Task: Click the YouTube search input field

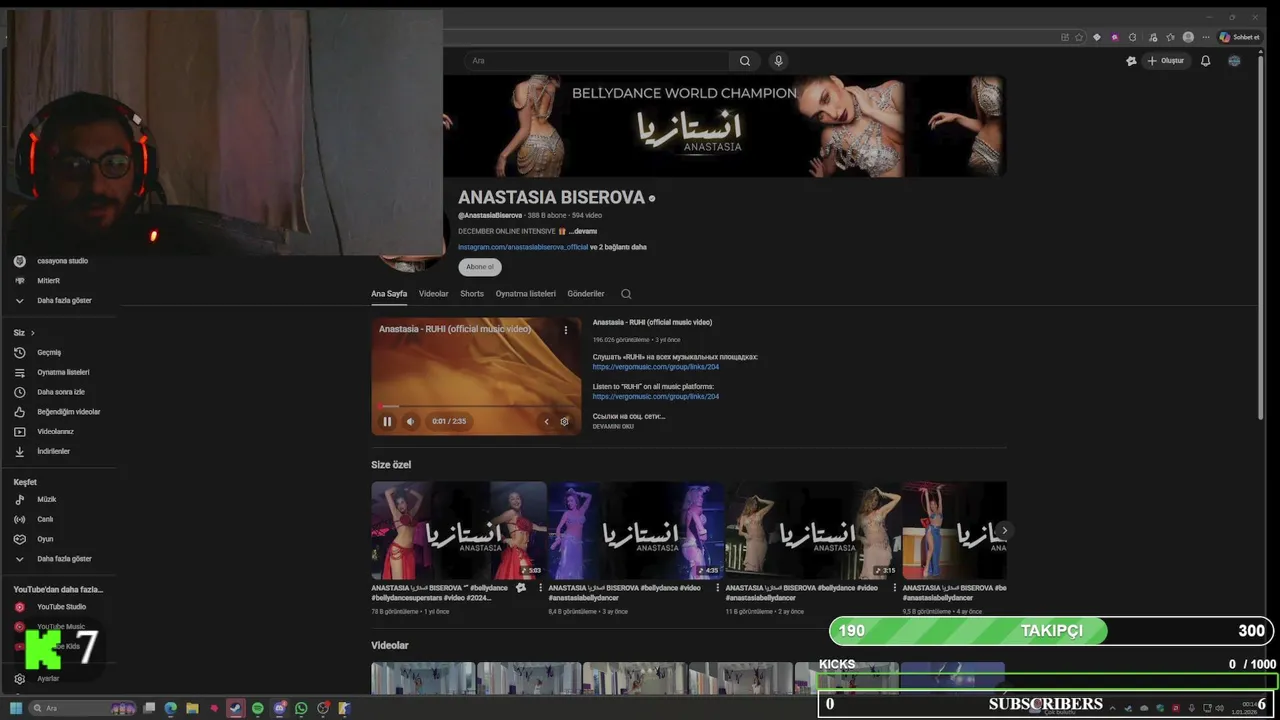Action: coord(598,61)
